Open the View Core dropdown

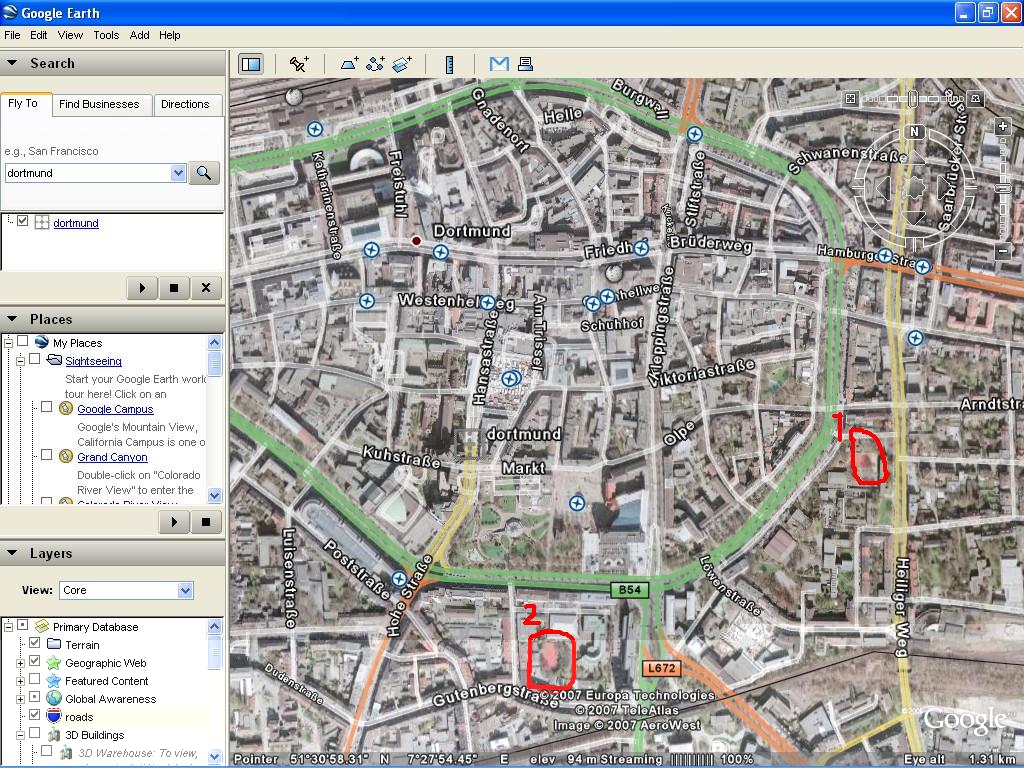pos(185,590)
